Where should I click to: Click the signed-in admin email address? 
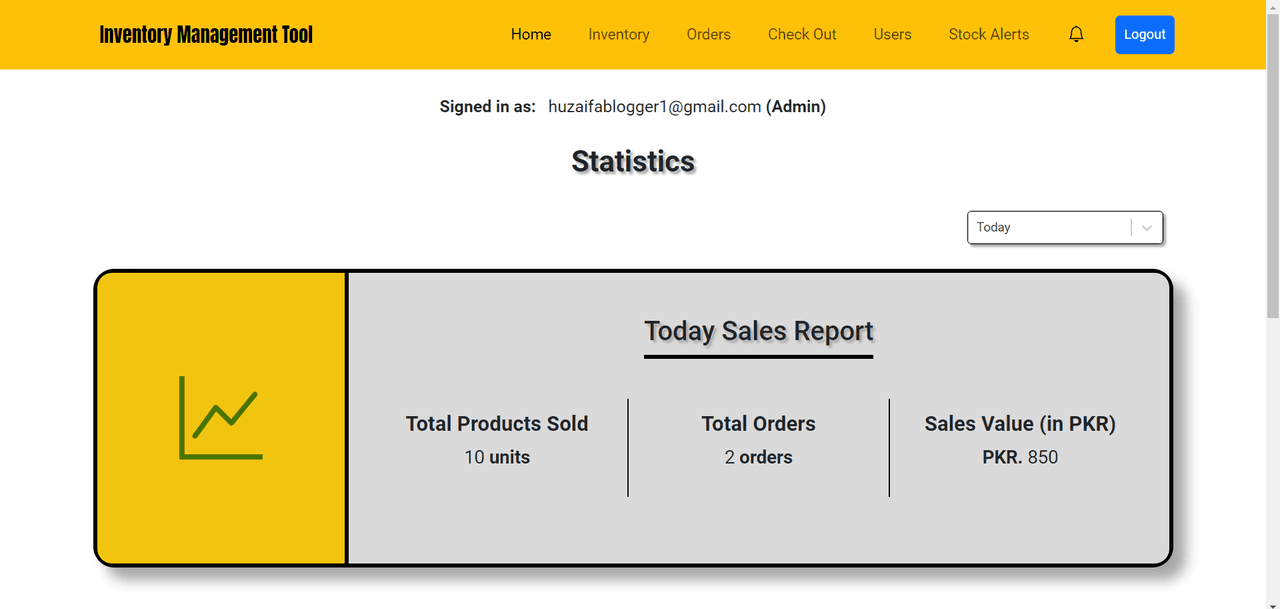[x=655, y=107]
